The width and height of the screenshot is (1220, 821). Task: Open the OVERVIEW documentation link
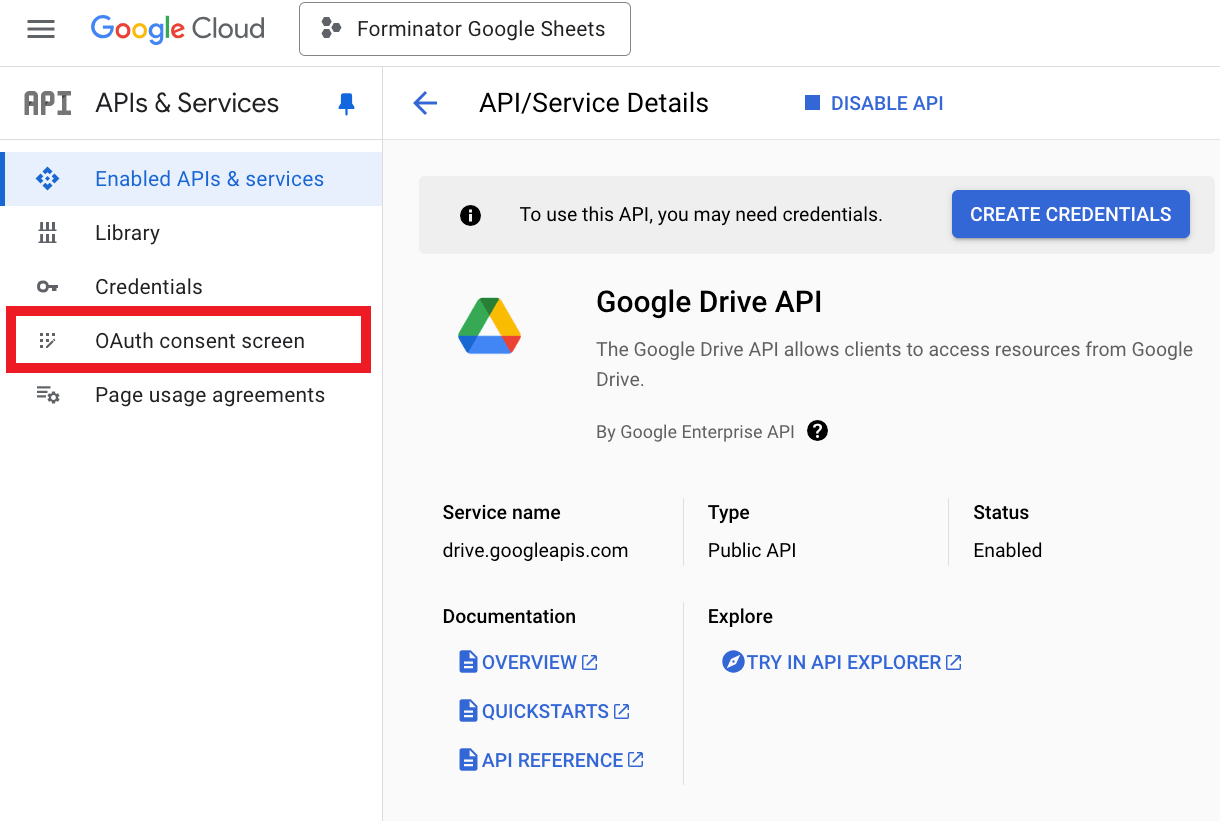(528, 662)
